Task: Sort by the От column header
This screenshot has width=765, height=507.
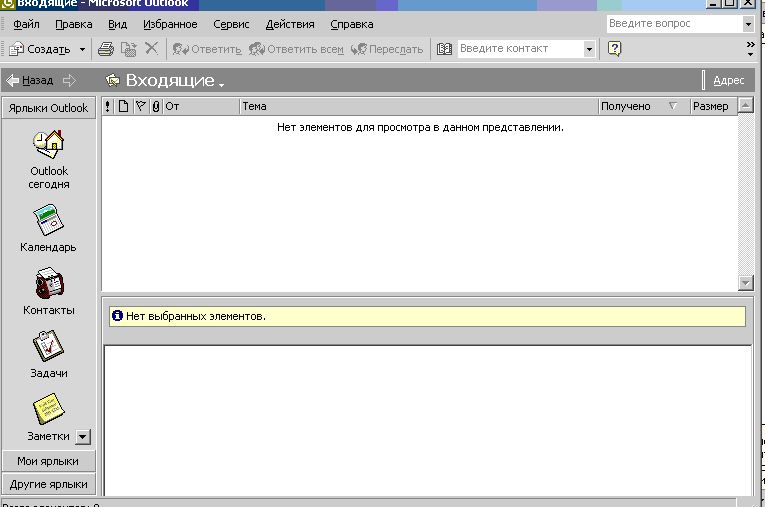Action: (201, 106)
